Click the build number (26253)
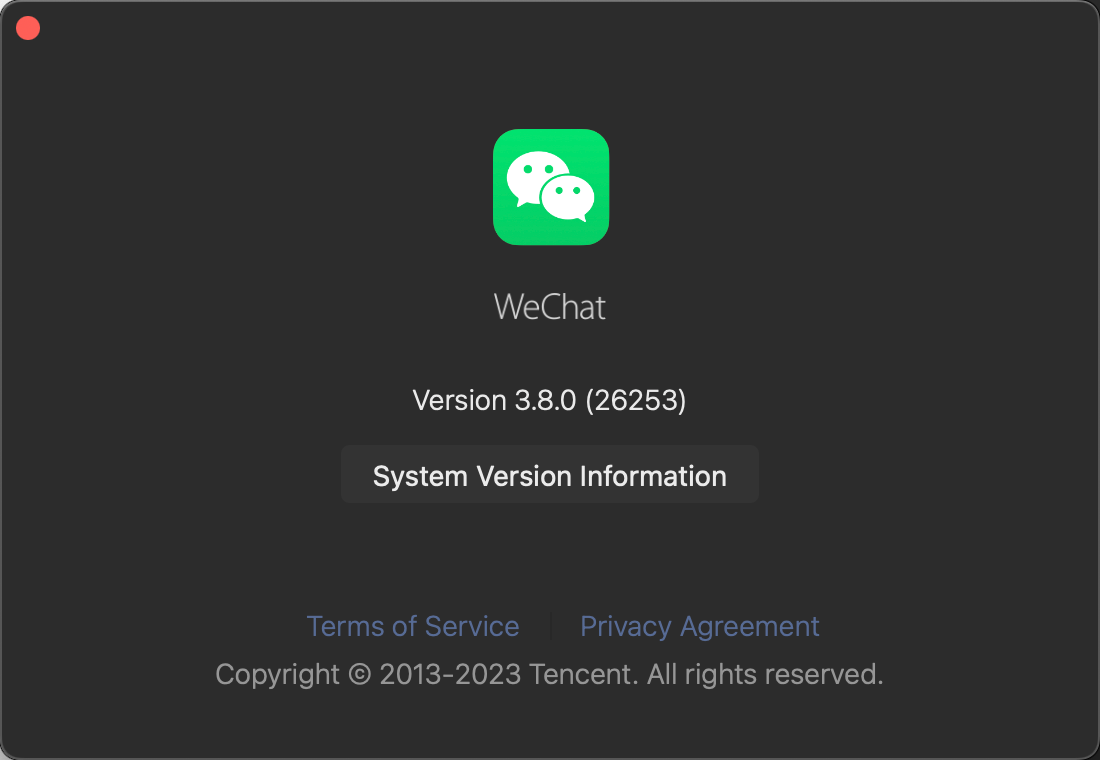 [636, 400]
